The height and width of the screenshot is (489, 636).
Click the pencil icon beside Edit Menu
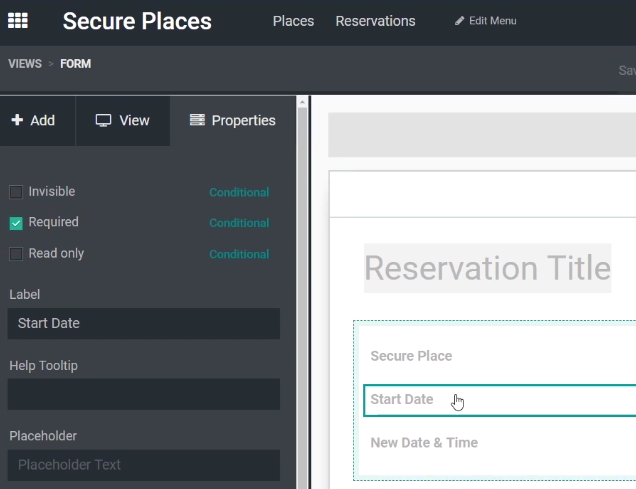coord(459,21)
